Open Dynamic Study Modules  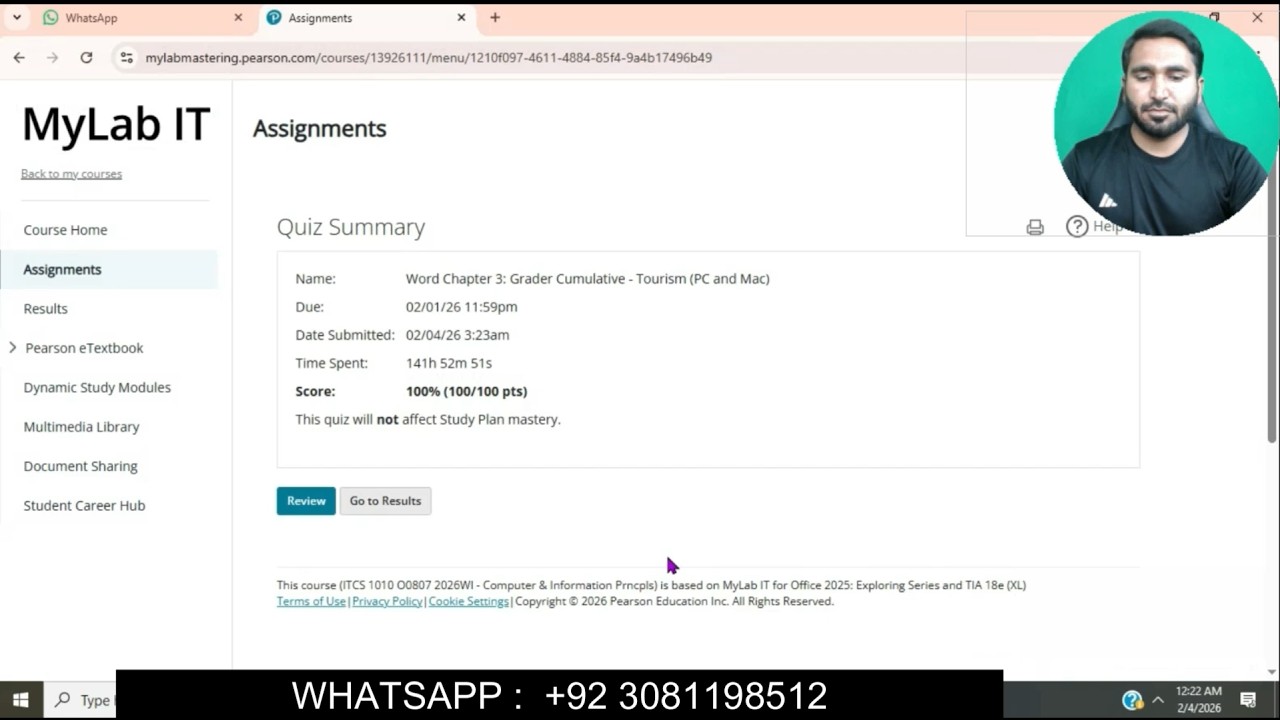pos(97,387)
